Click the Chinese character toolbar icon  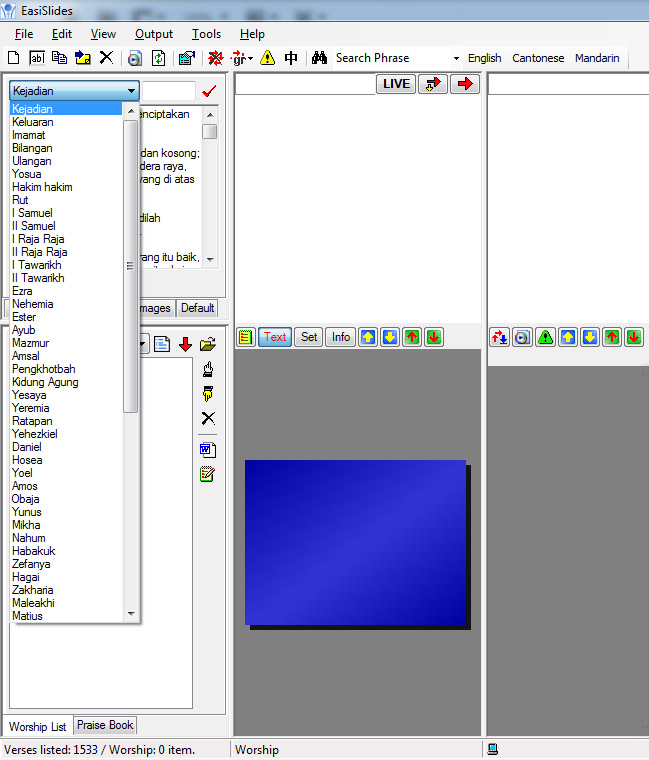coord(291,58)
